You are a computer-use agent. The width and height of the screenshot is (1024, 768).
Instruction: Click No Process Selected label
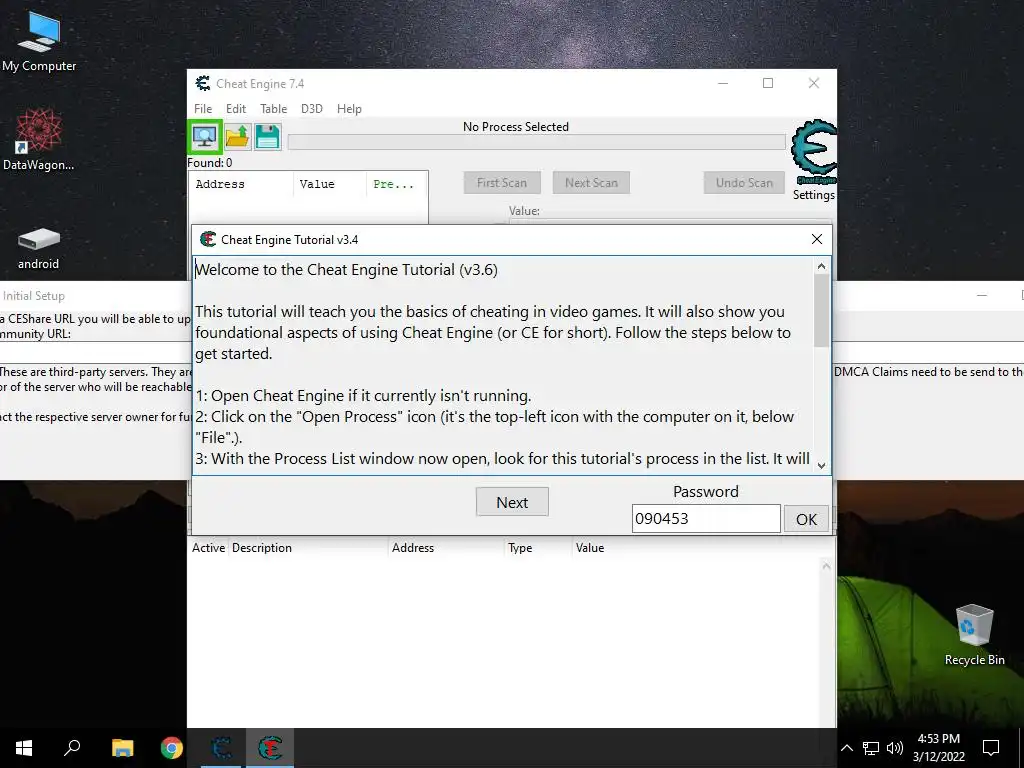[x=516, y=127]
